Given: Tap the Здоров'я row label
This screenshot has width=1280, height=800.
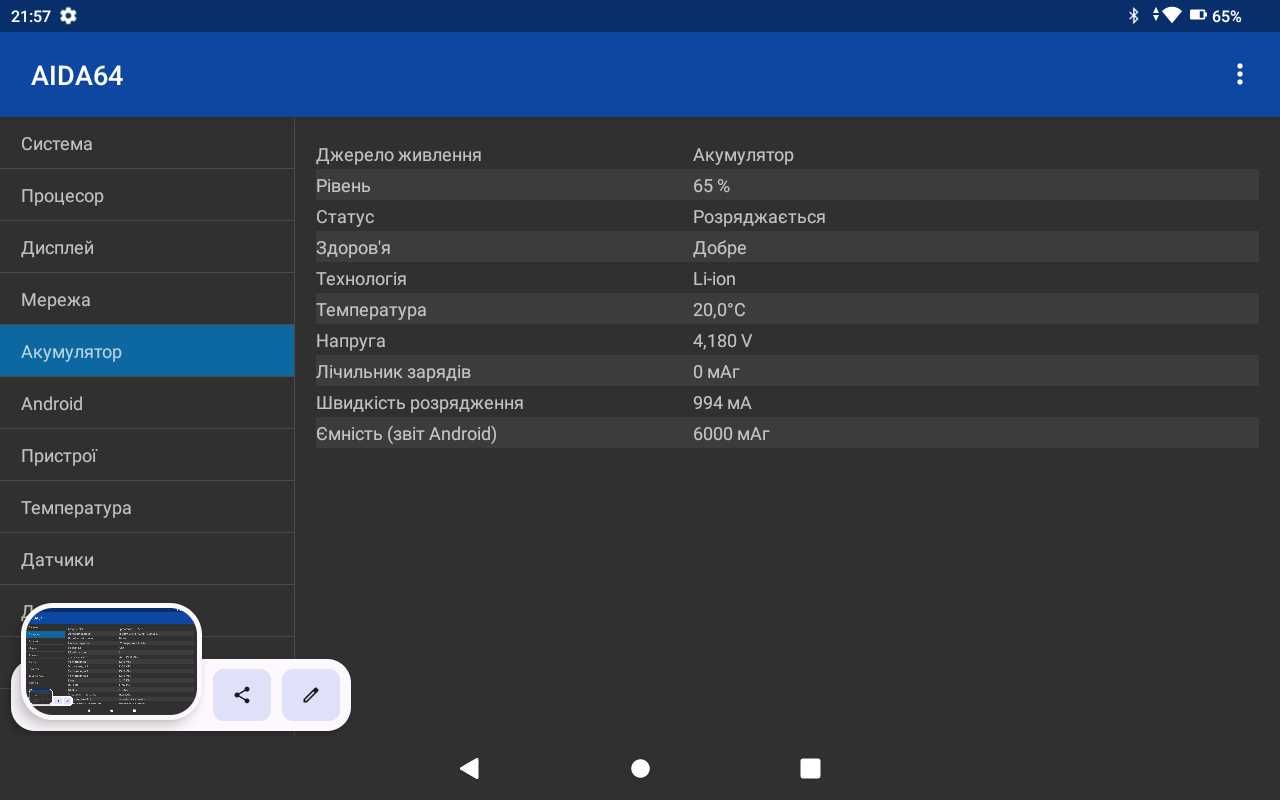Looking at the screenshot, I should click(x=353, y=248).
